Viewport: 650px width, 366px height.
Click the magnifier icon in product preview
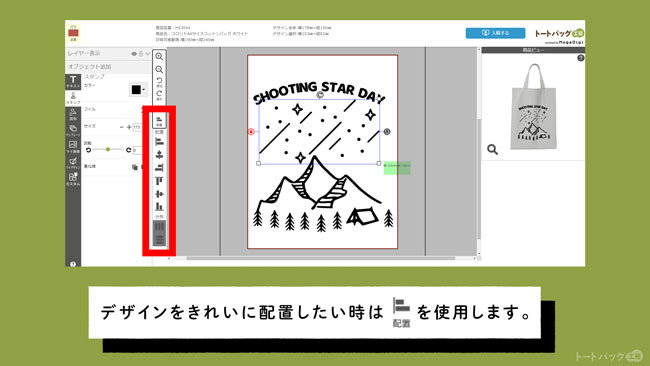[x=492, y=149]
